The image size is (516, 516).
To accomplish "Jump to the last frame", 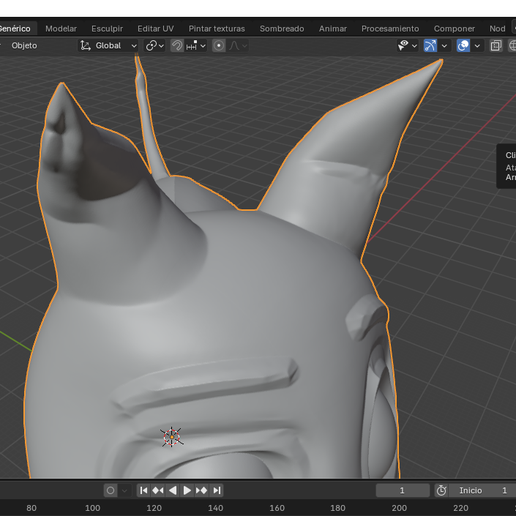I will click(x=217, y=490).
